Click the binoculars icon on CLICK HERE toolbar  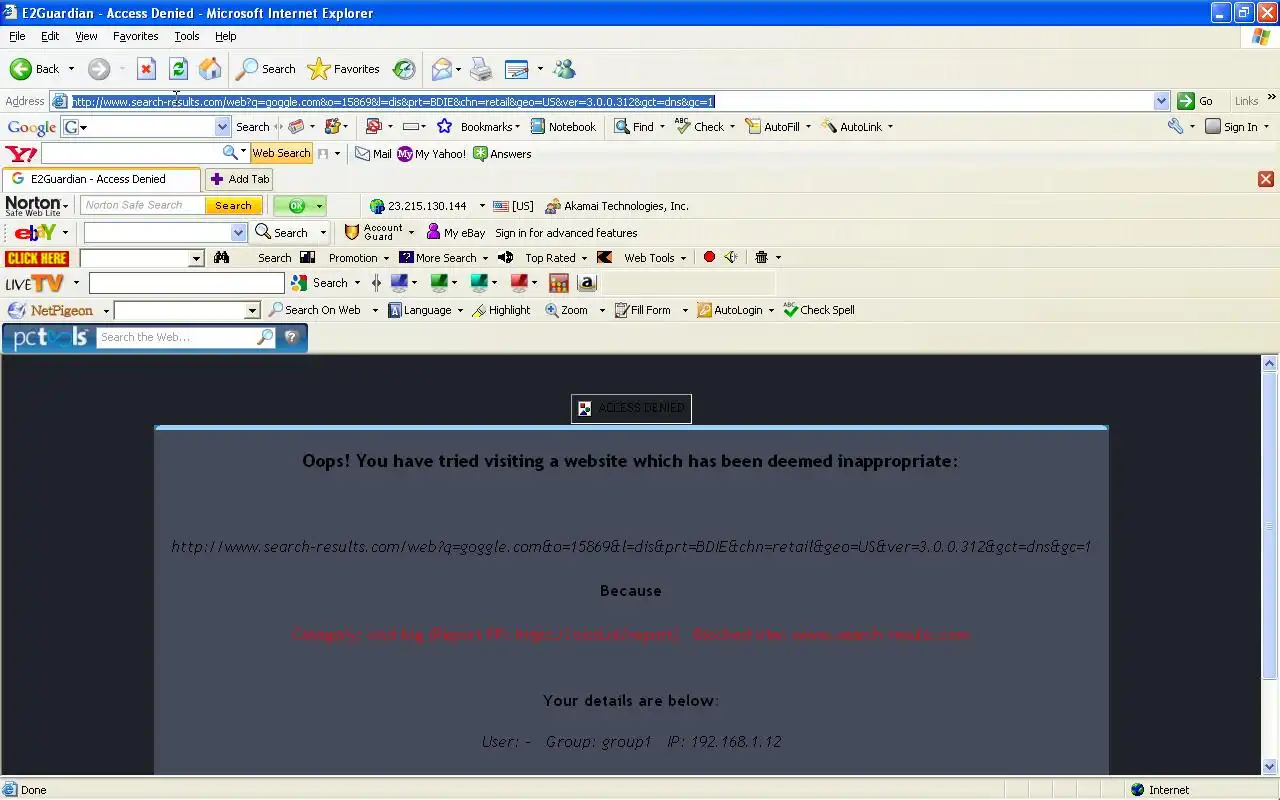click(x=221, y=258)
